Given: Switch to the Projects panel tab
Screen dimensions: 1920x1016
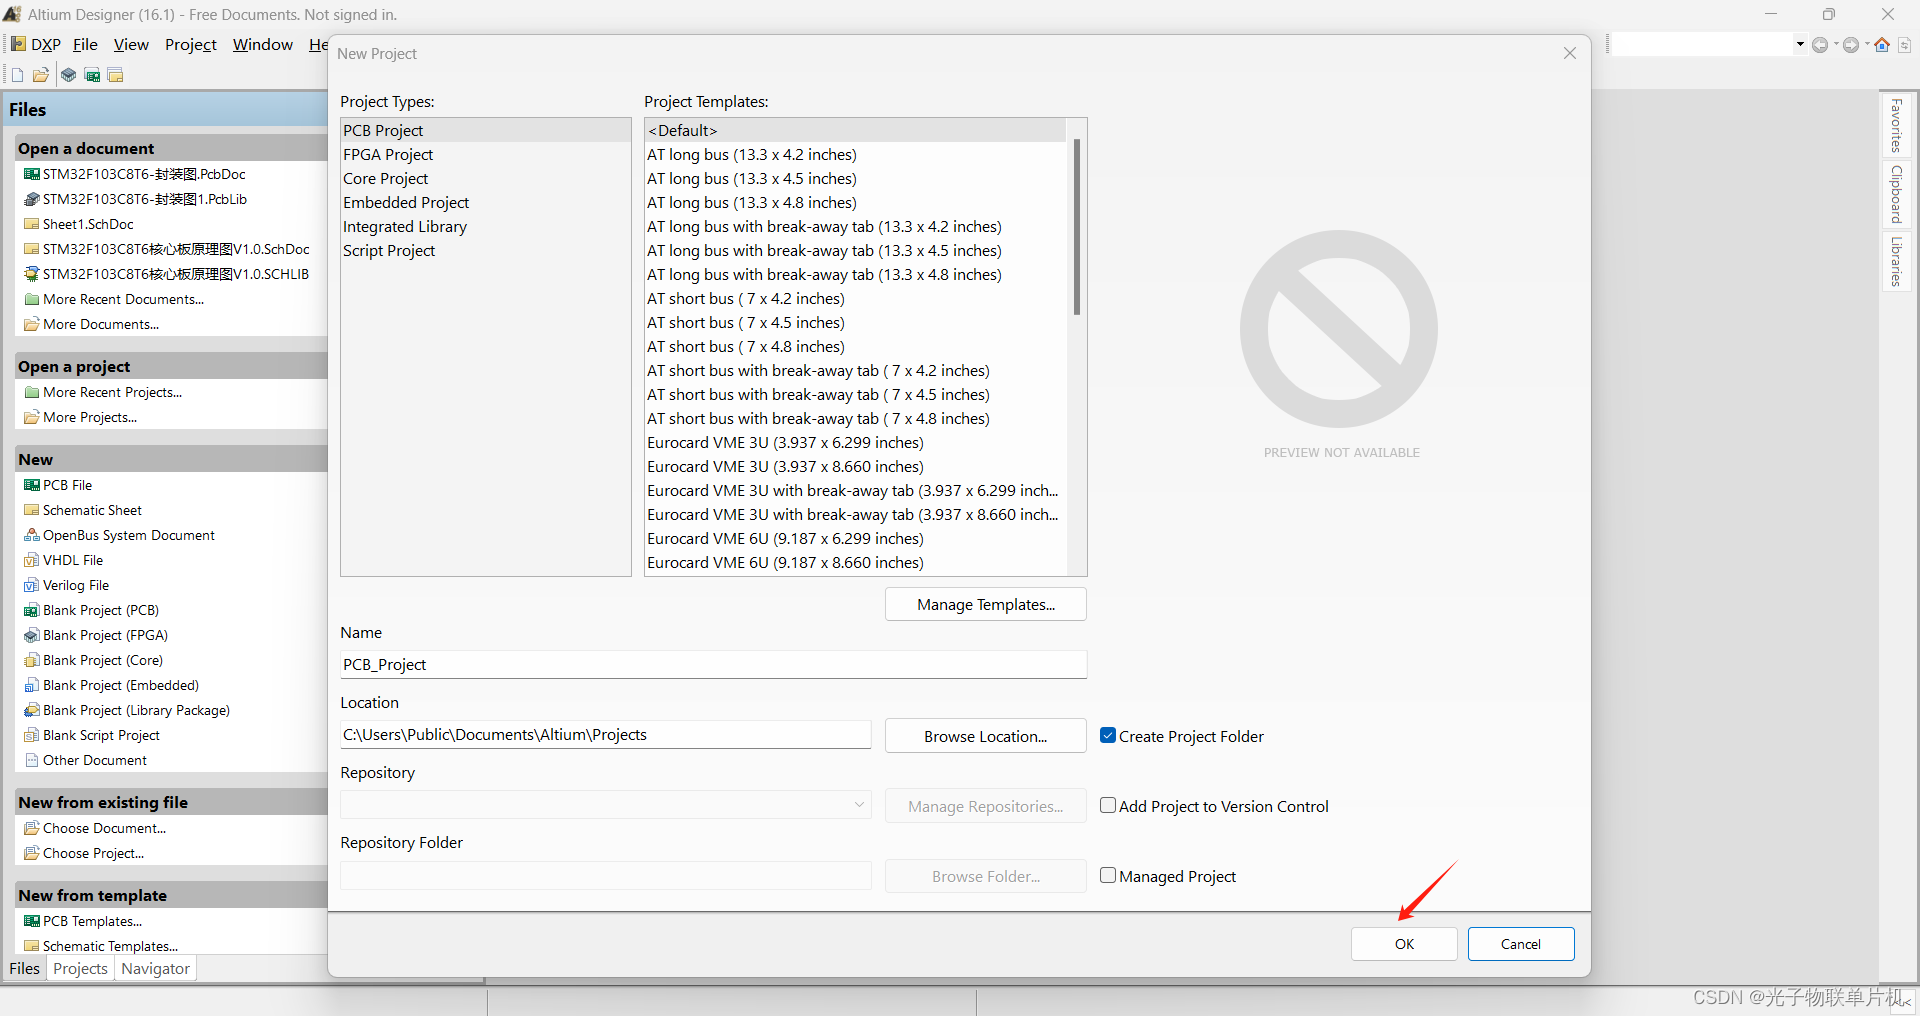Looking at the screenshot, I should 80,968.
